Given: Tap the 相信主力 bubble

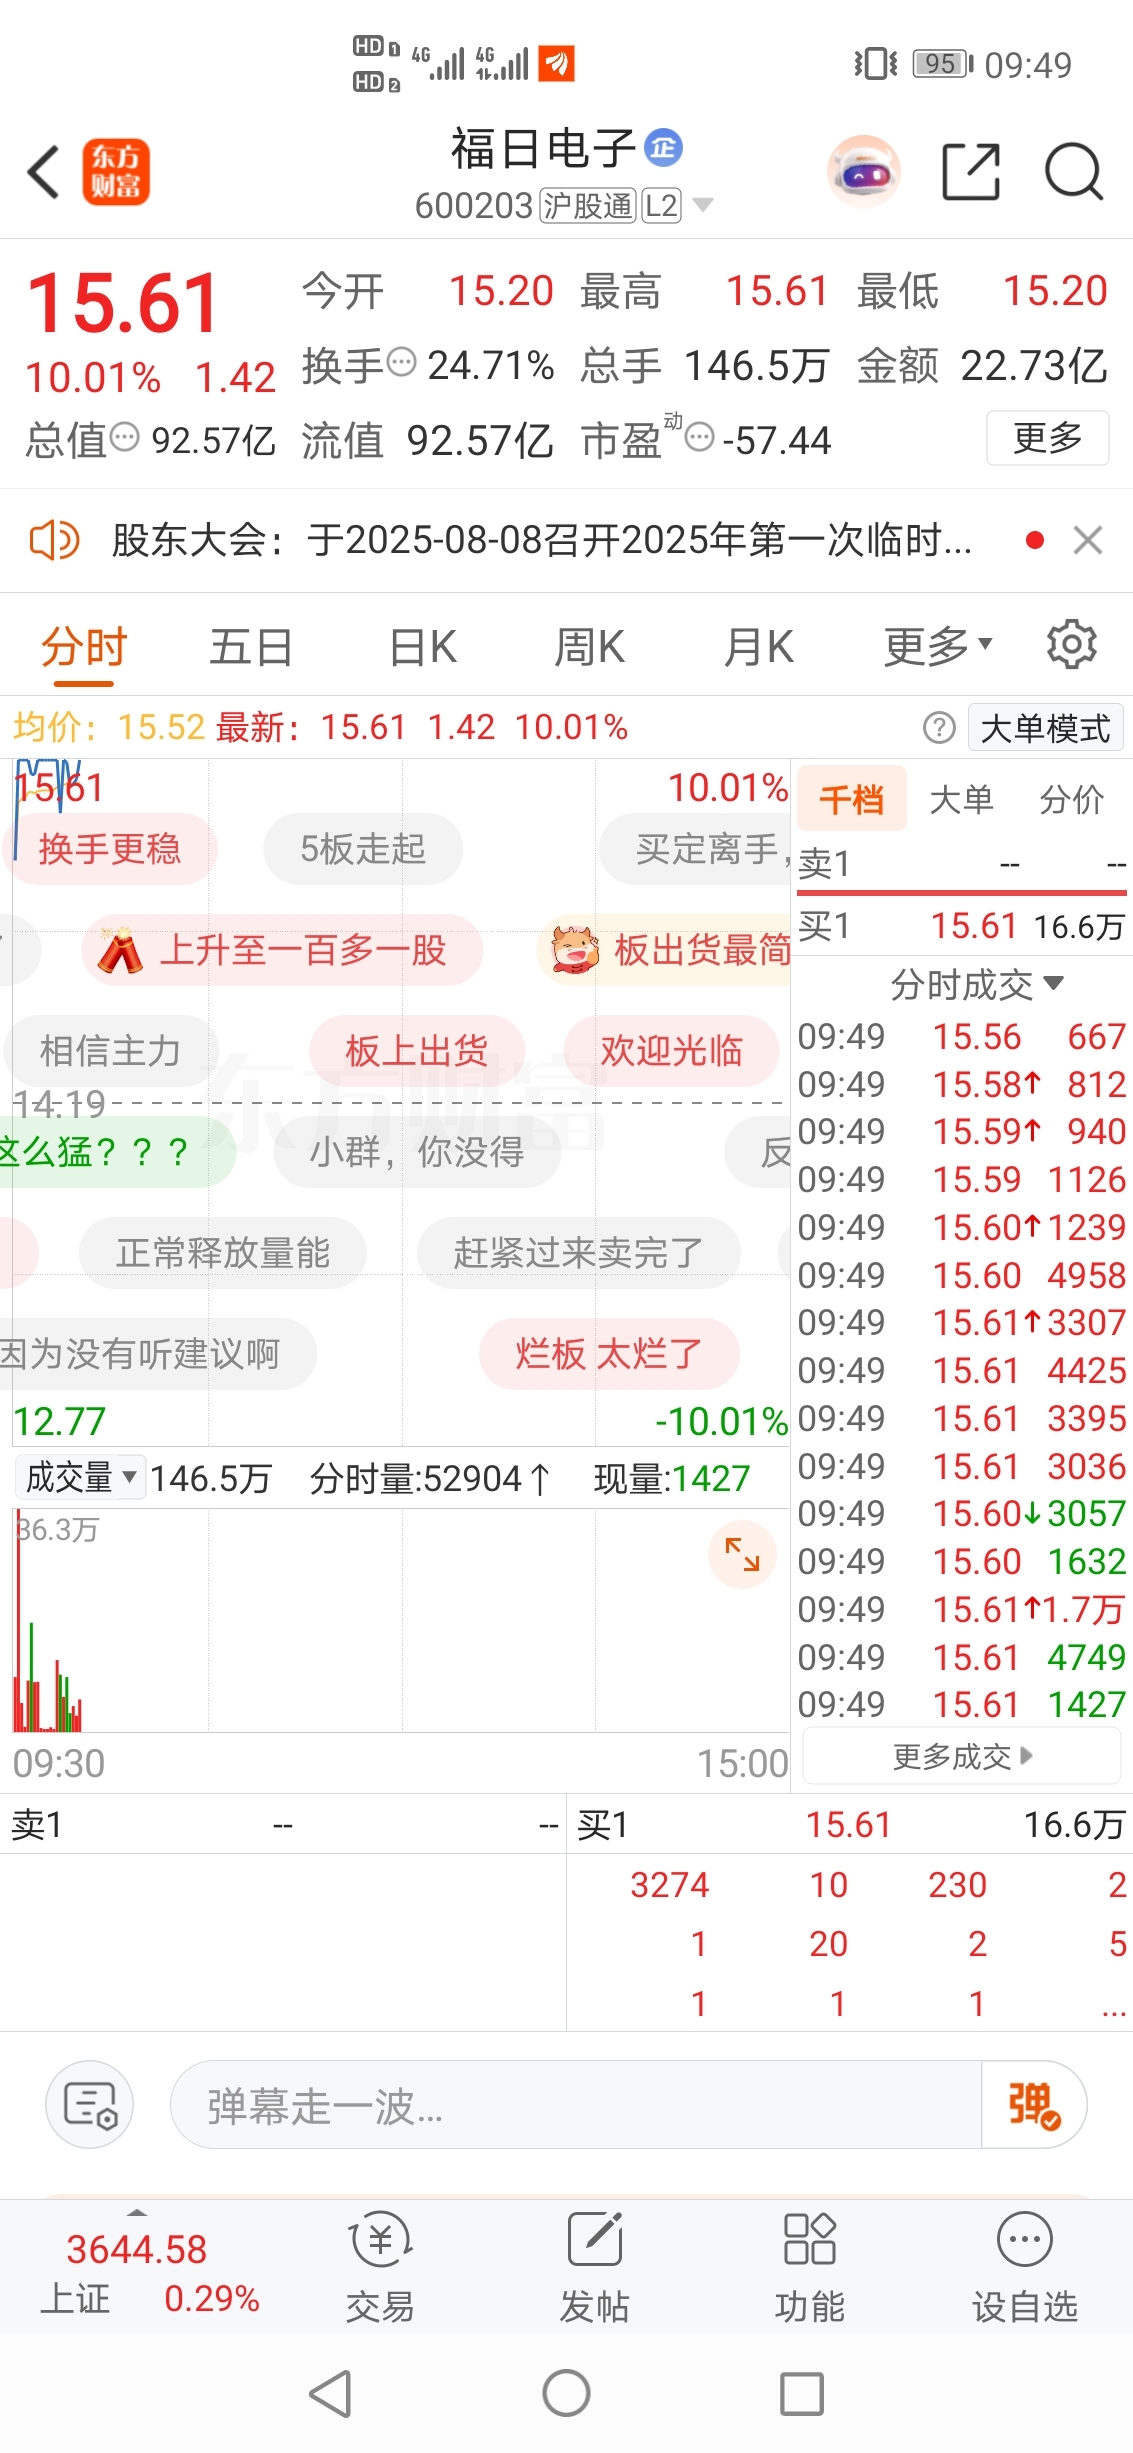Looking at the screenshot, I should pyautogui.click(x=110, y=1051).
